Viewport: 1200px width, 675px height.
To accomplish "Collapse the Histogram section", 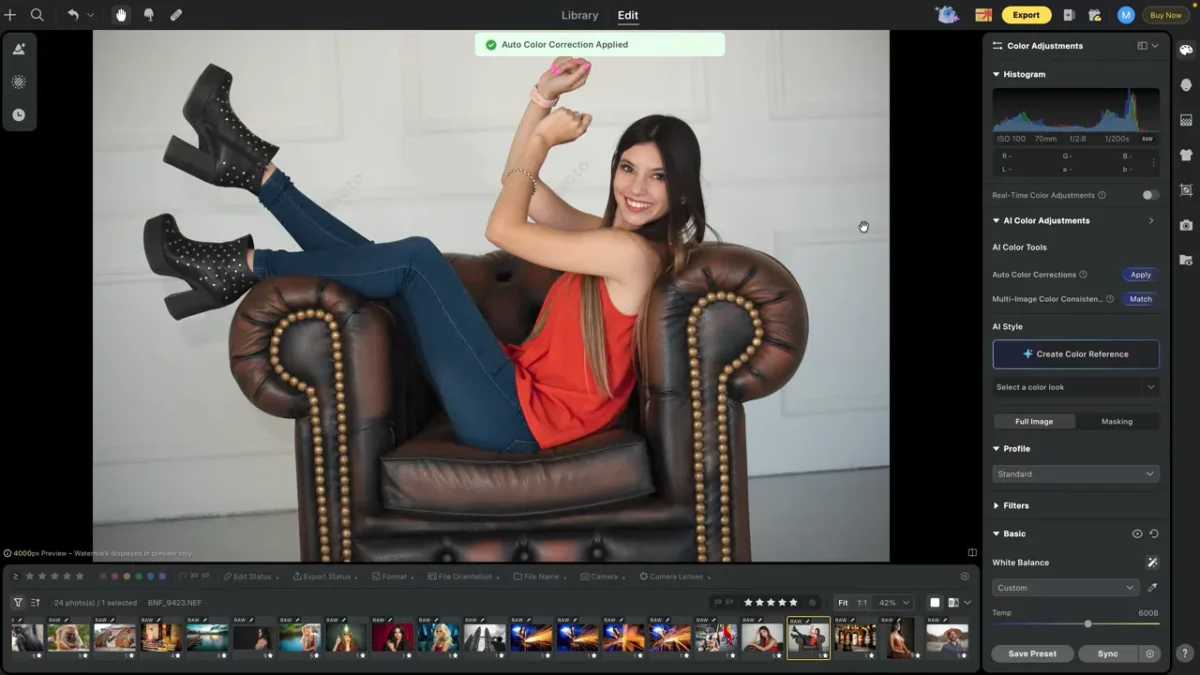I will pos(996,74).
